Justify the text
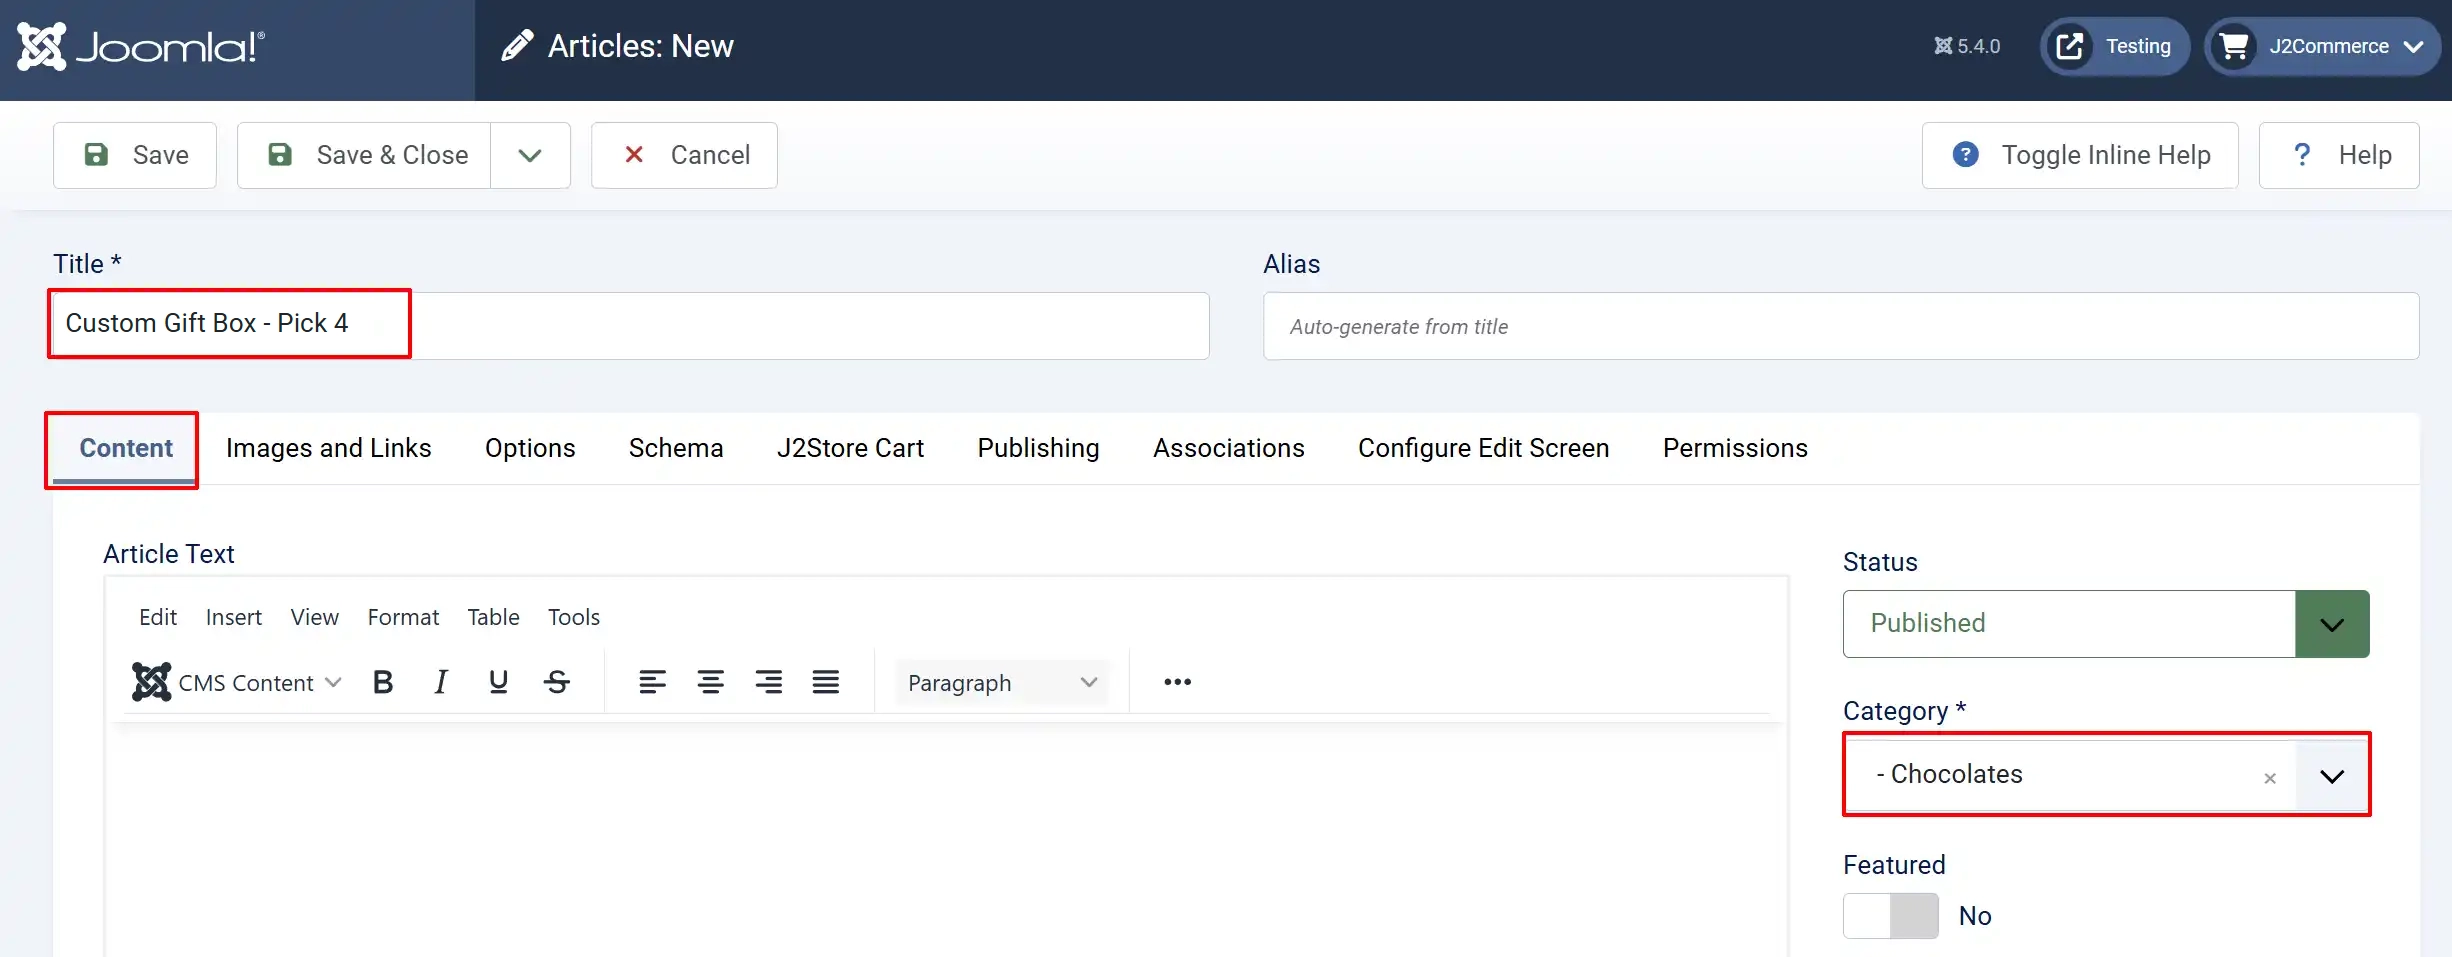This screenshot has width=2452, height=957. [826, 682]
